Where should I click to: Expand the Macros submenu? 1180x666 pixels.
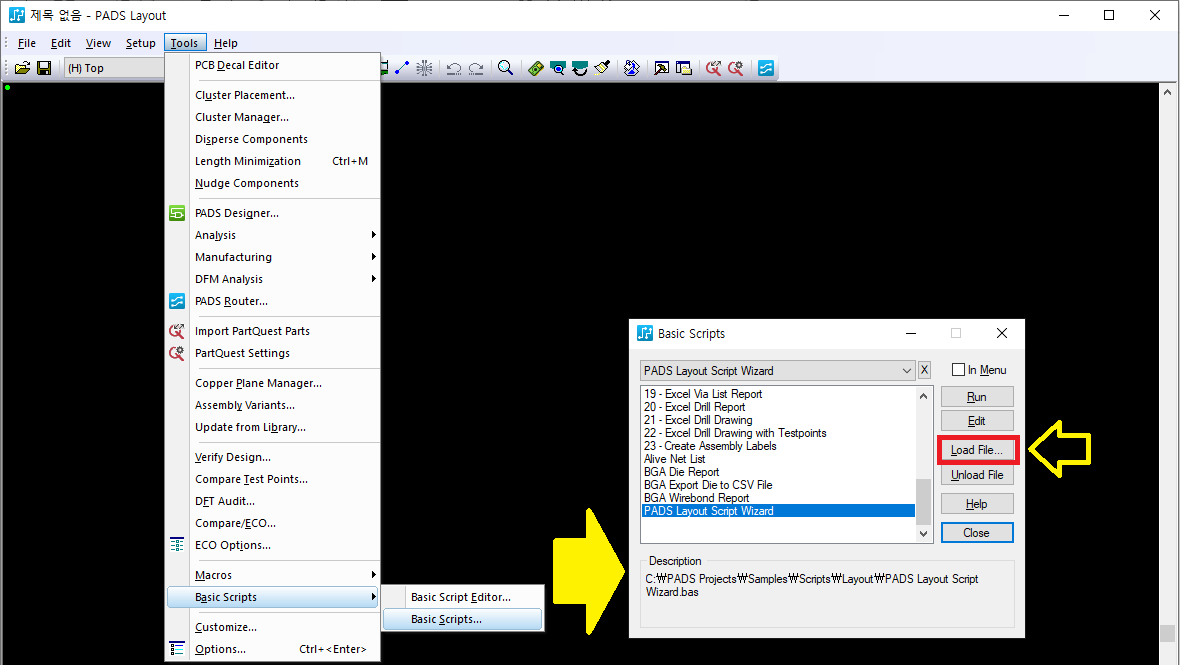pyautogui.click(x=272, y=575)
